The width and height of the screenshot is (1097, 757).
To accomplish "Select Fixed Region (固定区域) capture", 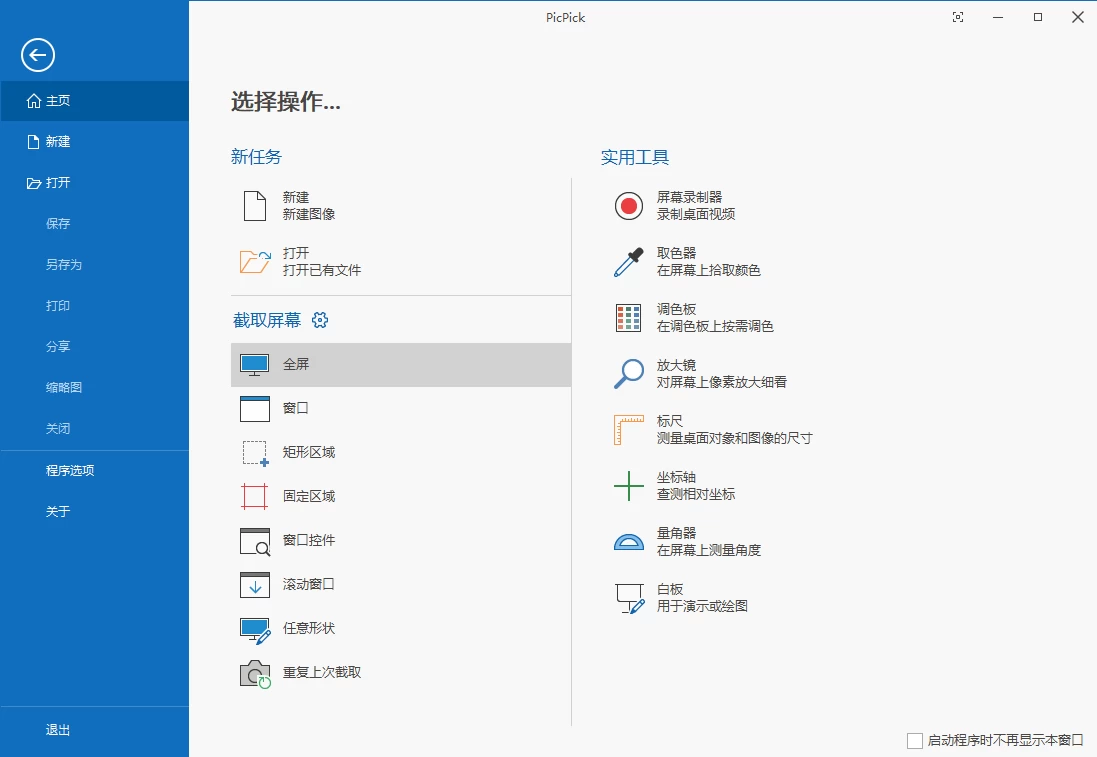I will (x=308, y=496).
